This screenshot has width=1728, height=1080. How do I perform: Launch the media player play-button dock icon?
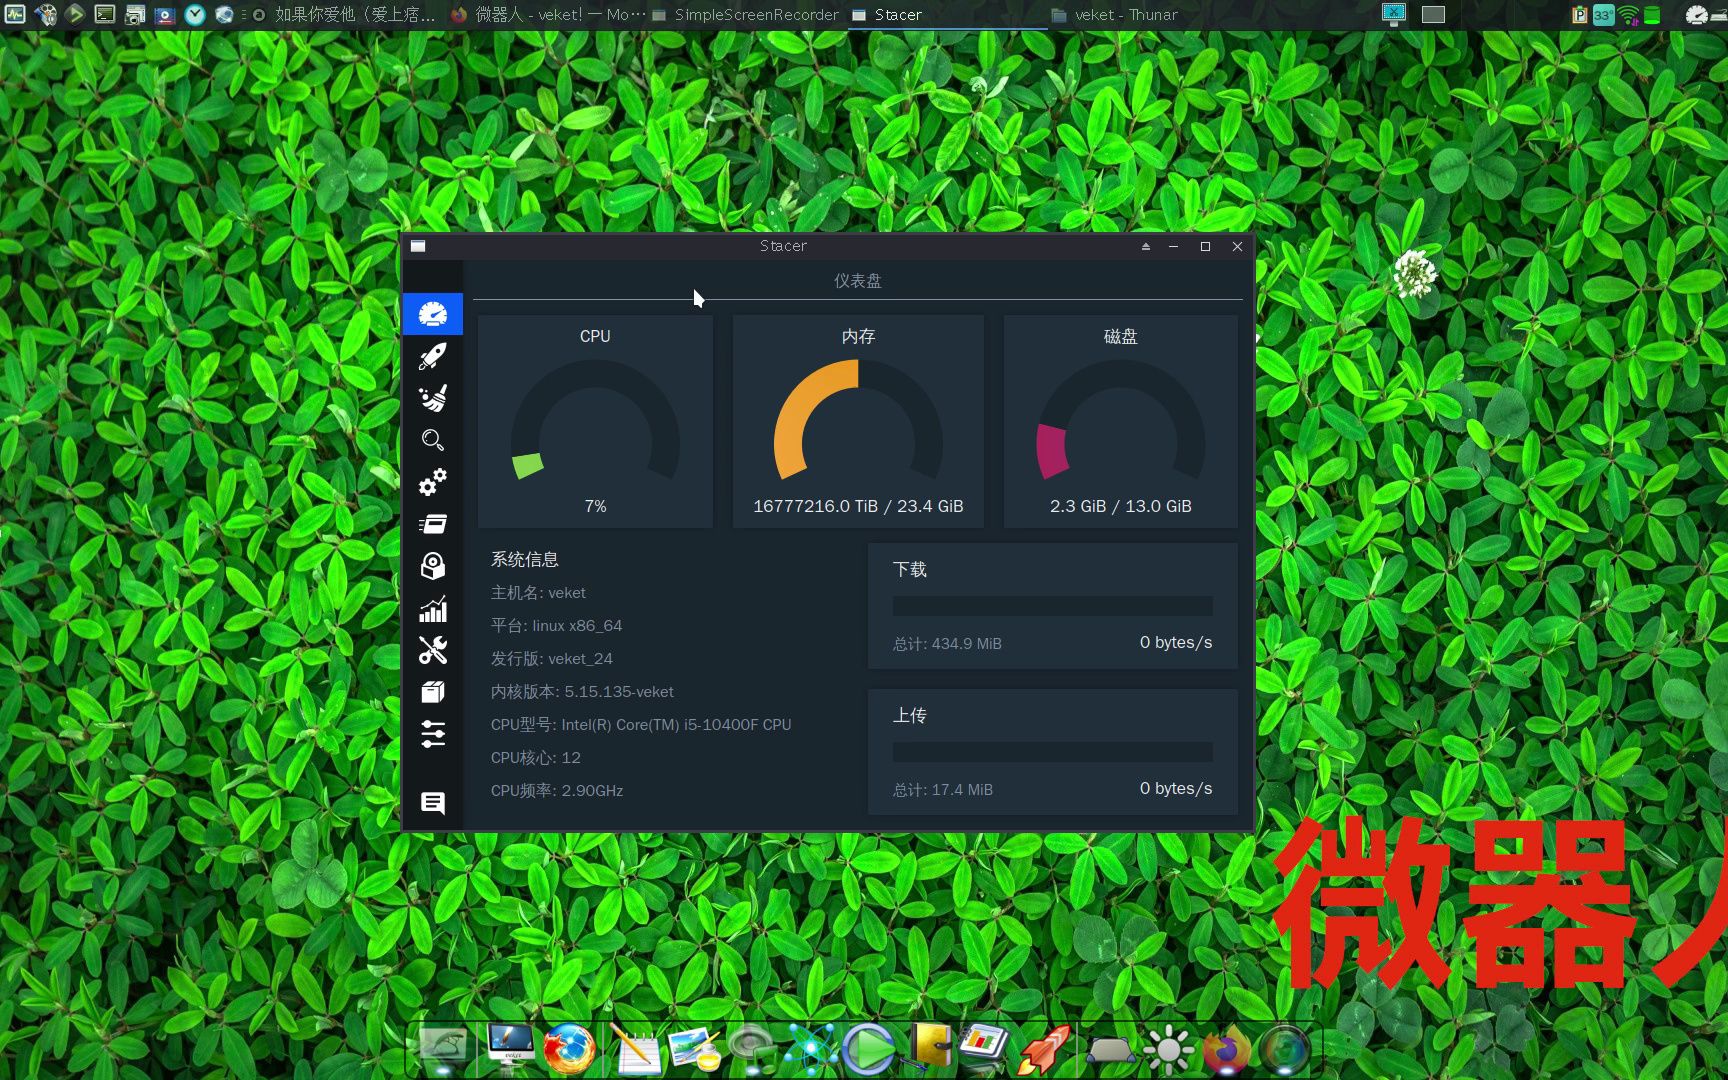coord(869,1049)
